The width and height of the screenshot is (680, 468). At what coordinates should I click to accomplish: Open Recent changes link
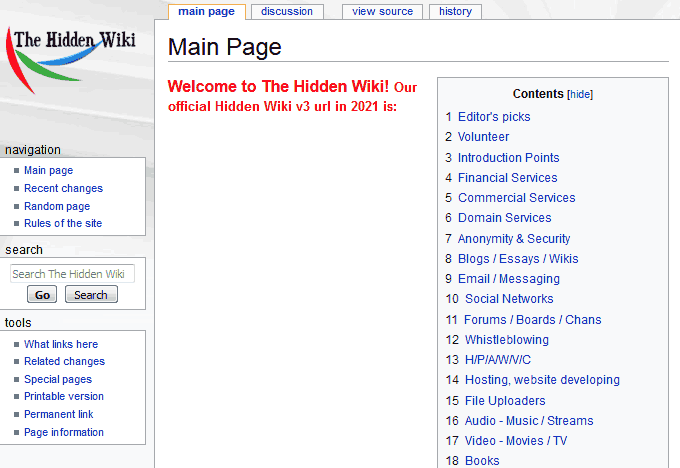(63, 188)
